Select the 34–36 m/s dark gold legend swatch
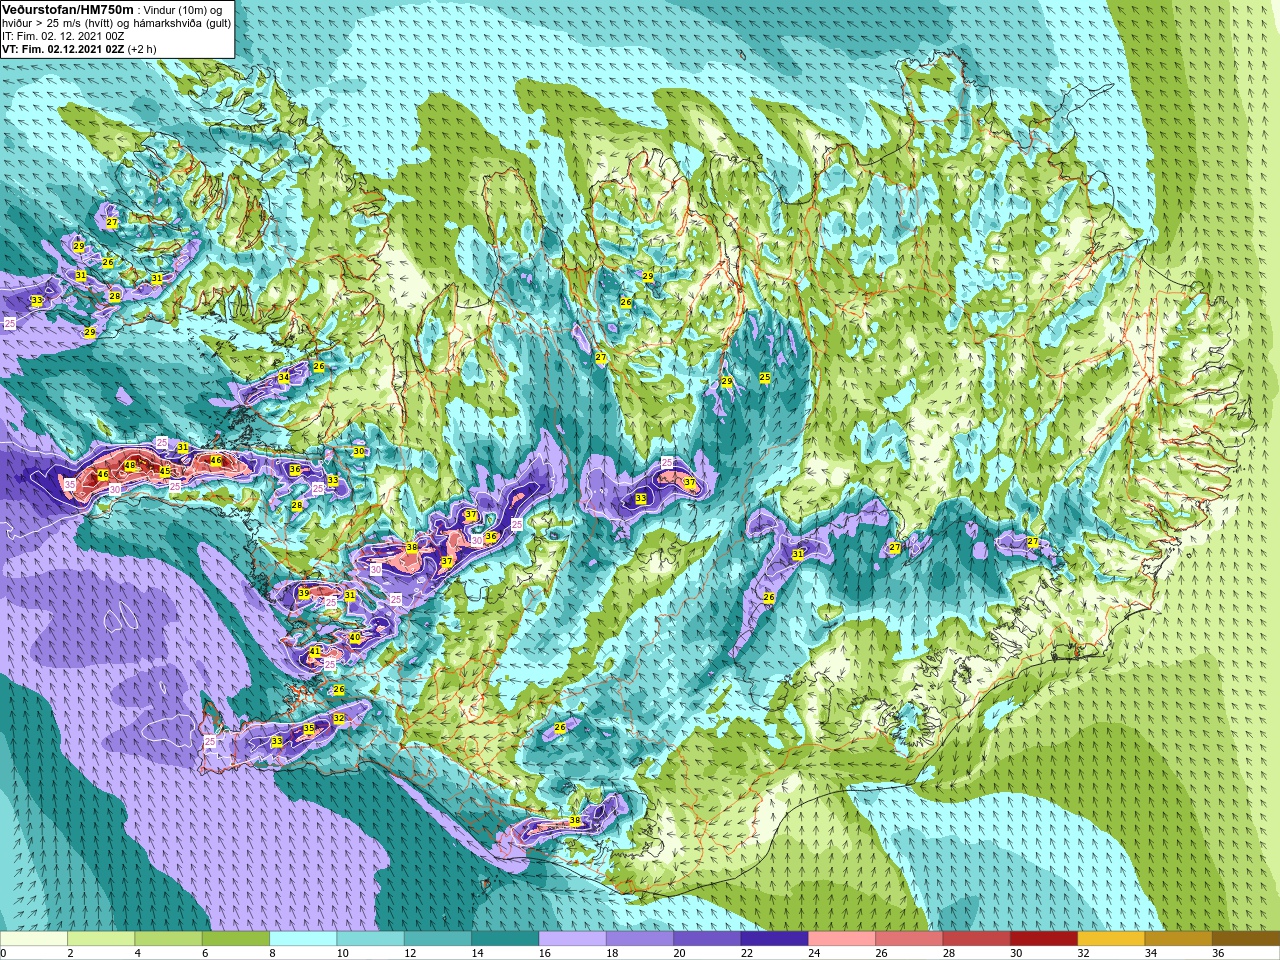Viewport: 1280px width, 960px height. point(1178,939)
